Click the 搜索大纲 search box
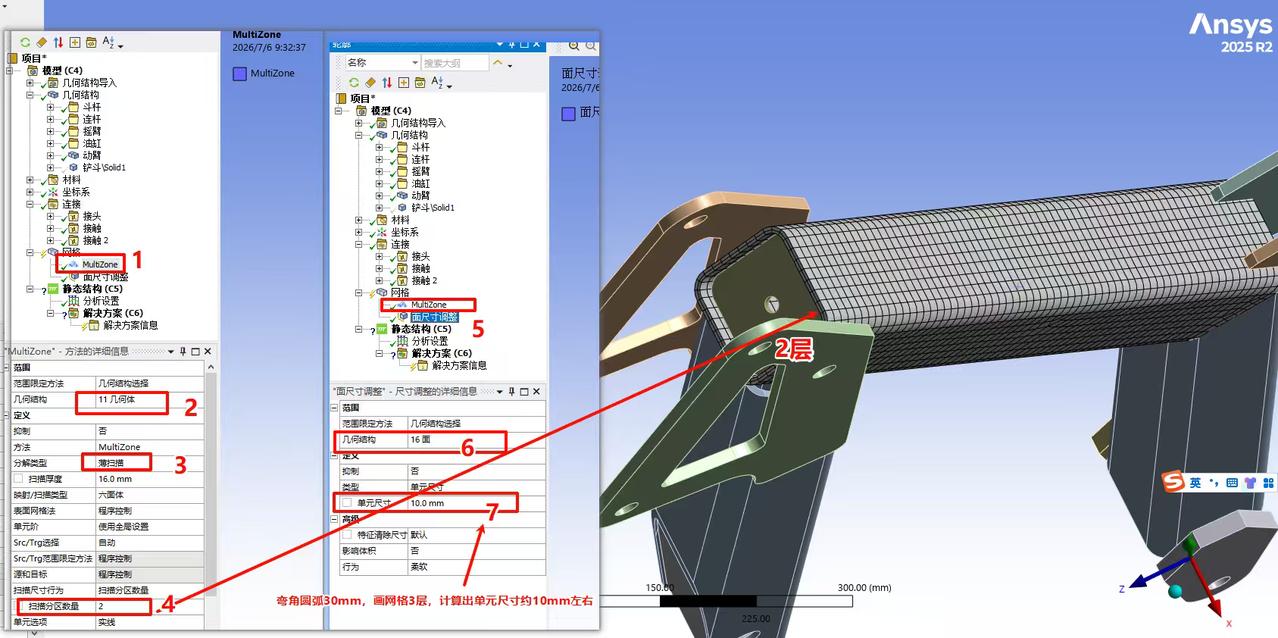The image size is (1278, 638). 454,63
